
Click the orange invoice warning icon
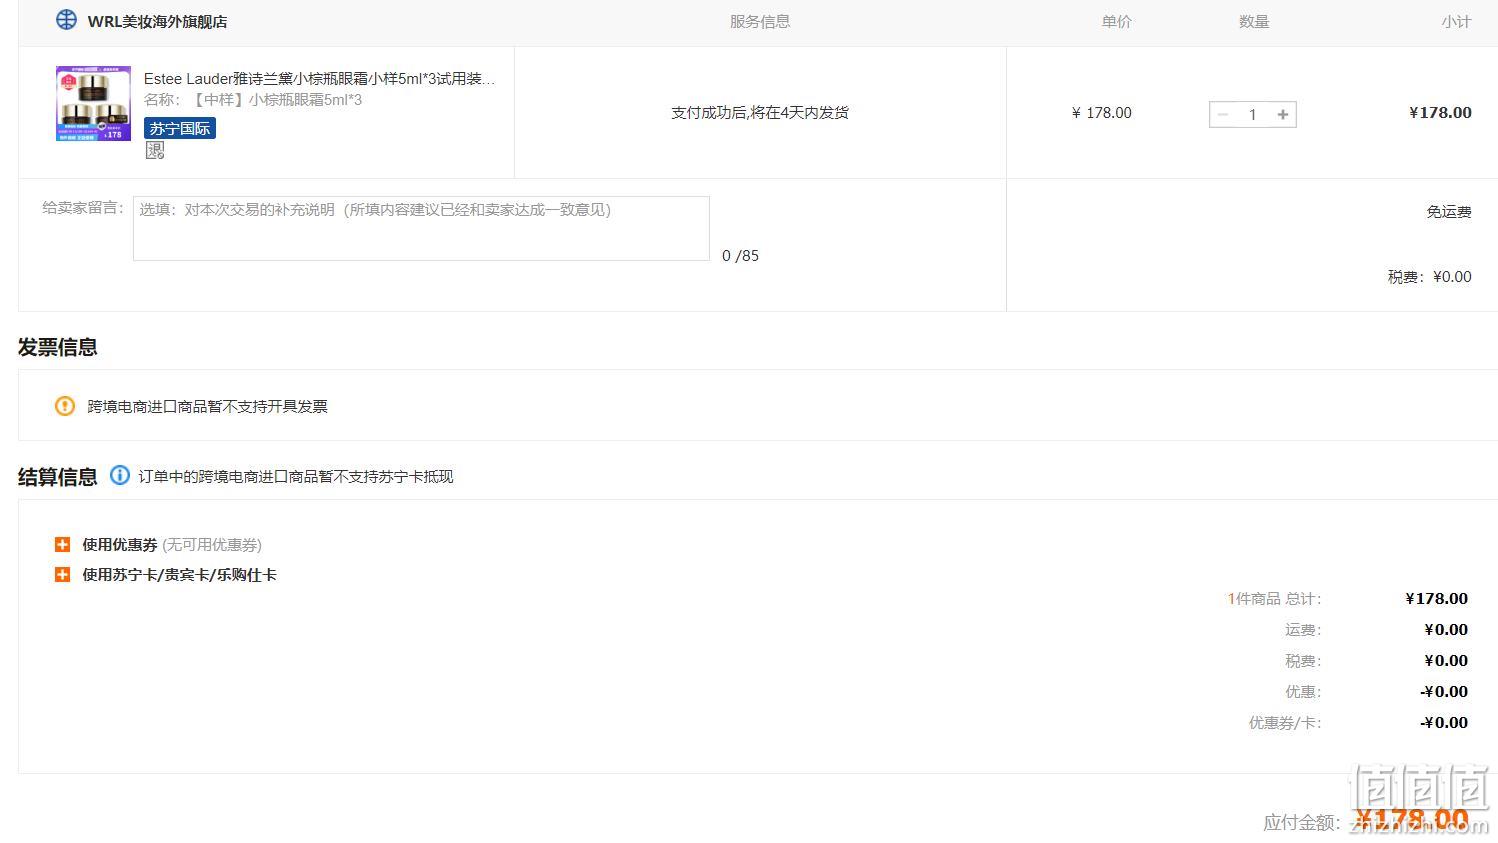pyautogui.click(x=65, y=406)
